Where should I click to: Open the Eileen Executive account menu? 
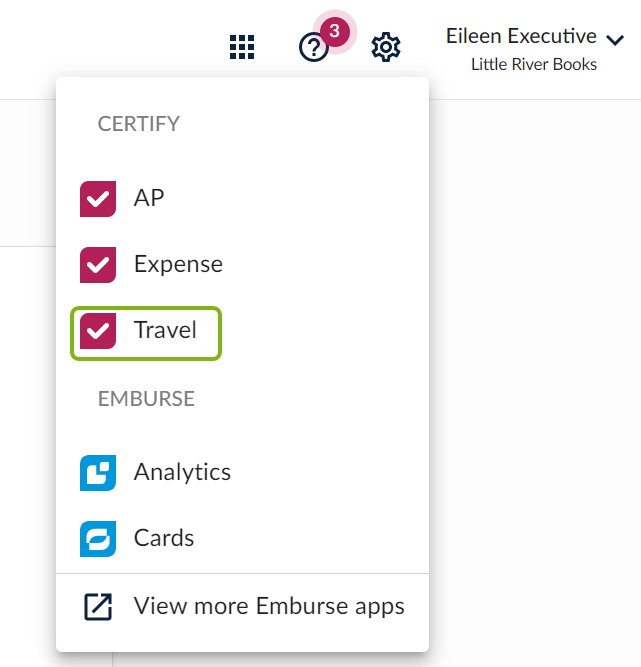tap(535, 48)
